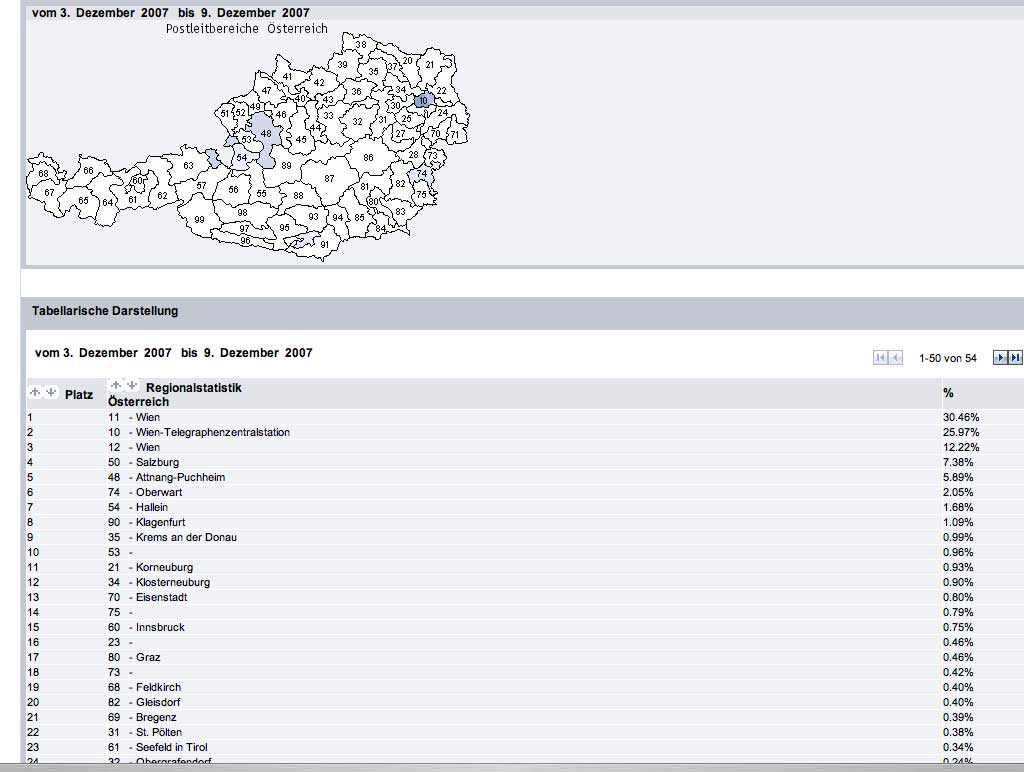Click postal region 99 on the map
This screenshot has width=1024, height=772.
tap(199, 220)
